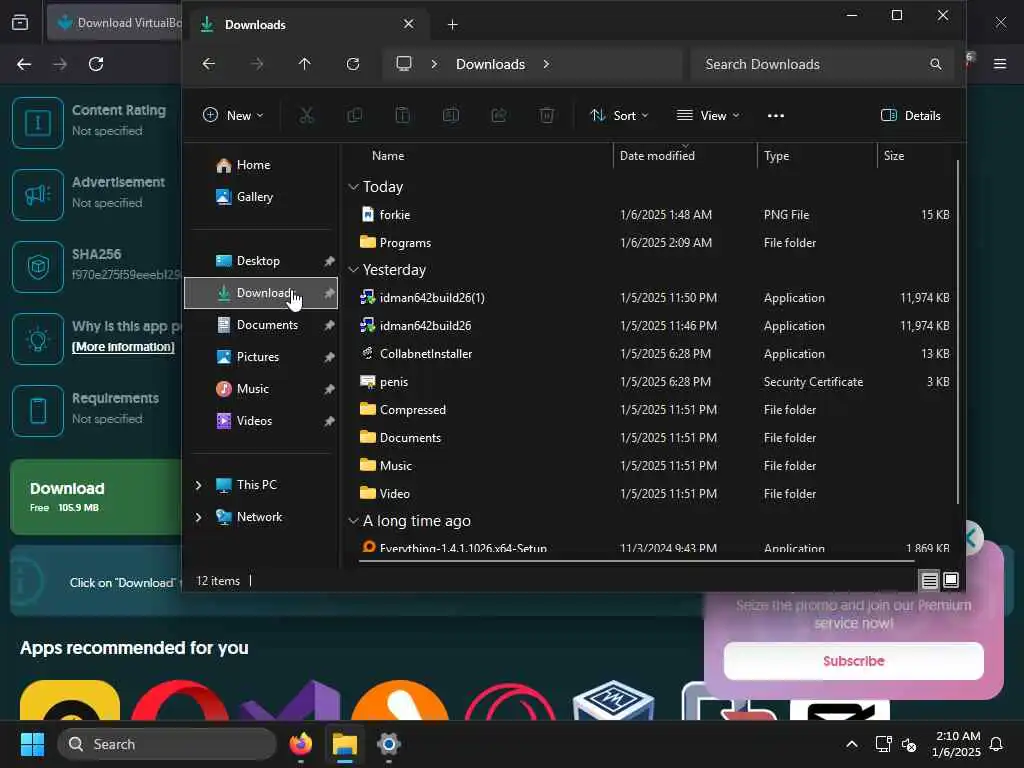Screen dimensions: 1024x768
Task: Click the Rename icon in Explorer toolbar
Action: (451, 116)
